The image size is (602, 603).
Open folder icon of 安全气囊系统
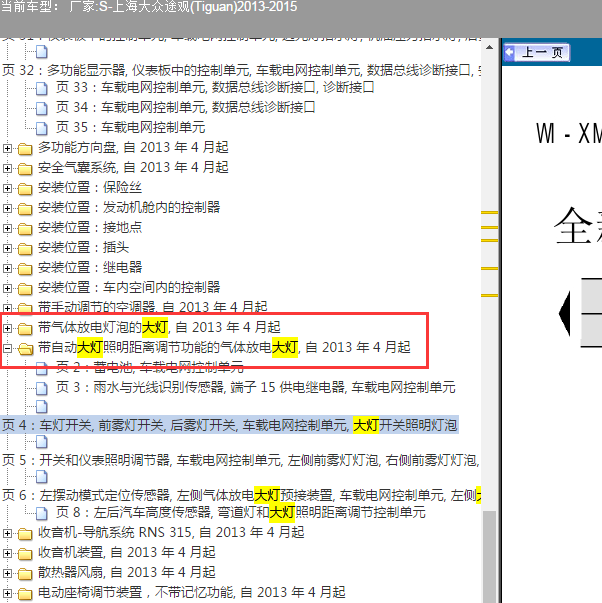tap(25, 168)
